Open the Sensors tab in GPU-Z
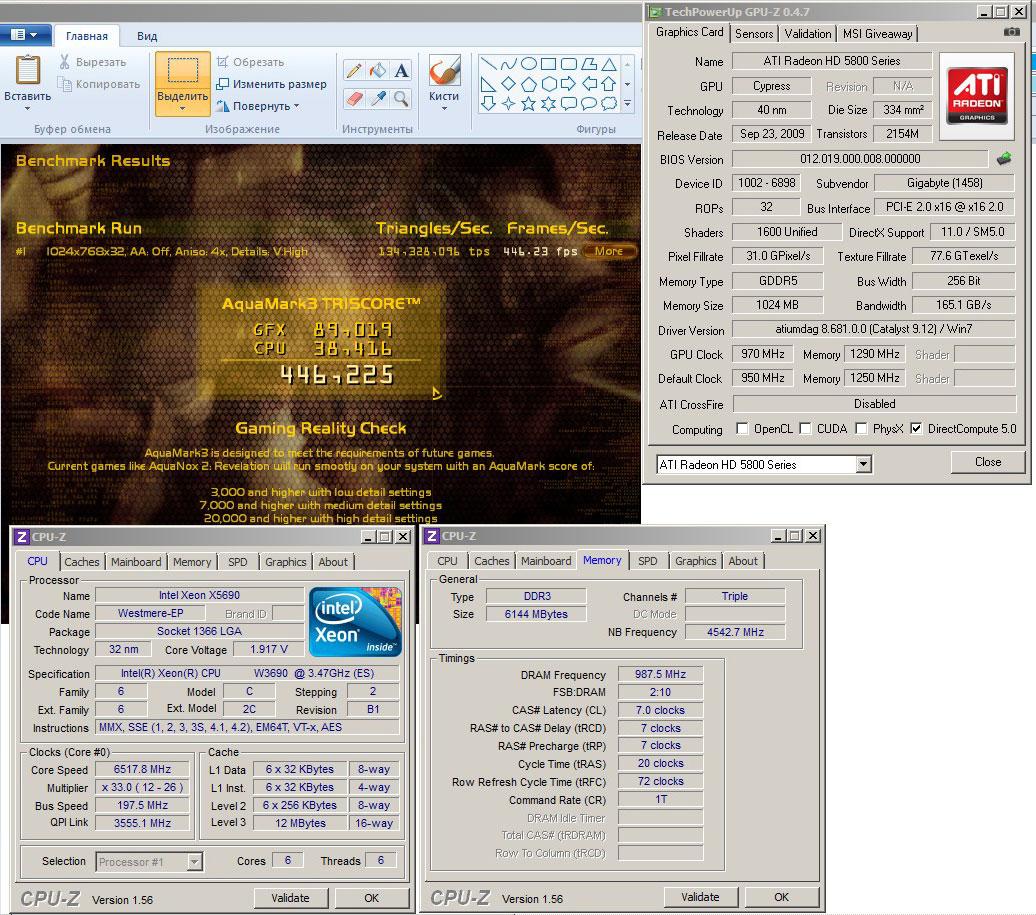1036x915 pixels. pos(754,34)
